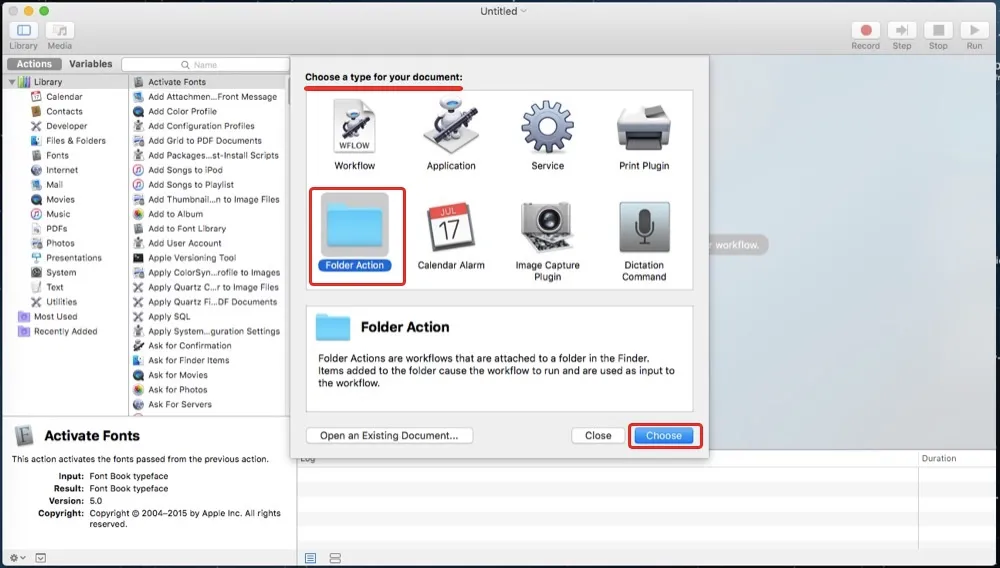Select the Music library category
1000x568 pixels.
[58, 214]
